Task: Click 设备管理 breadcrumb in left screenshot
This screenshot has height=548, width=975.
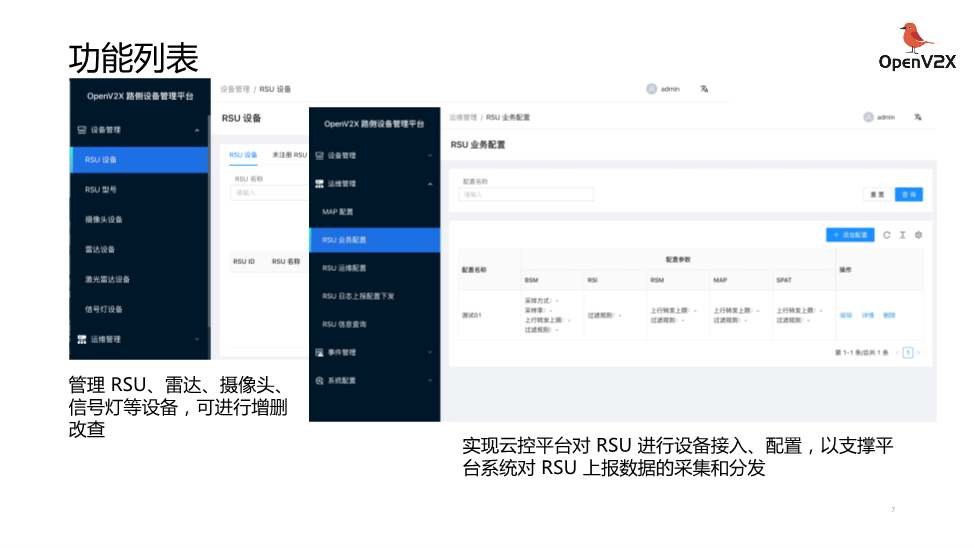Action: coord(235,89)
